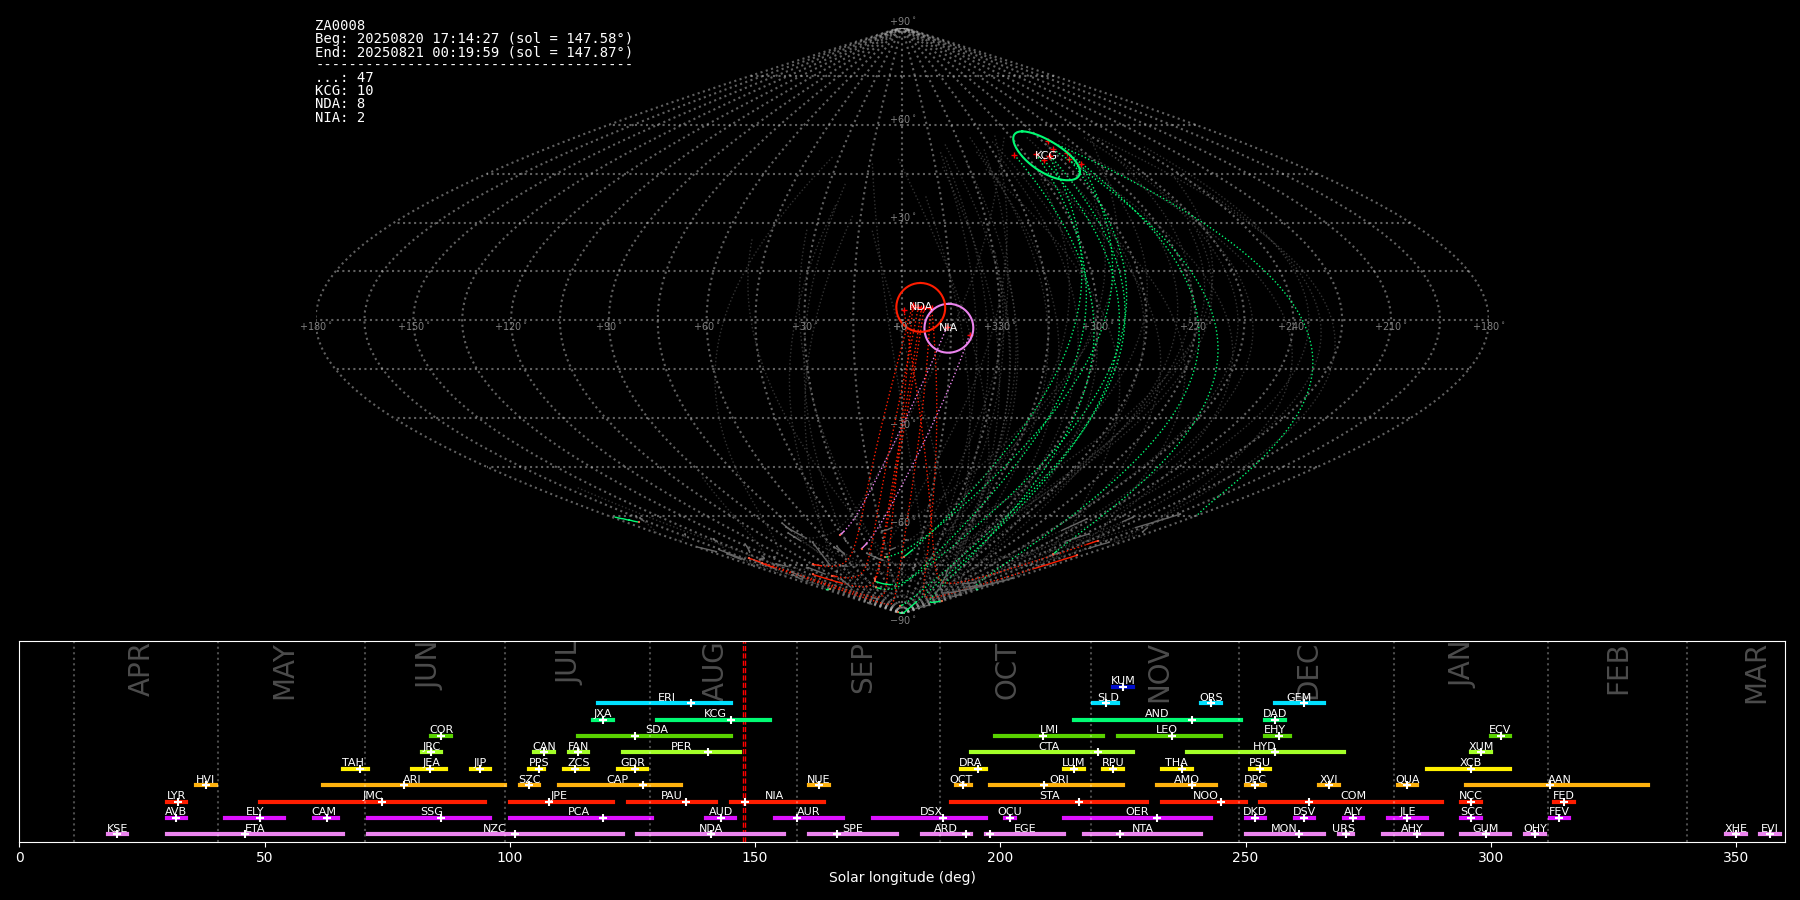This screenshot has width=1800, height=900.
Task: Click the NZC shower bar
Action: click(495, 834)
